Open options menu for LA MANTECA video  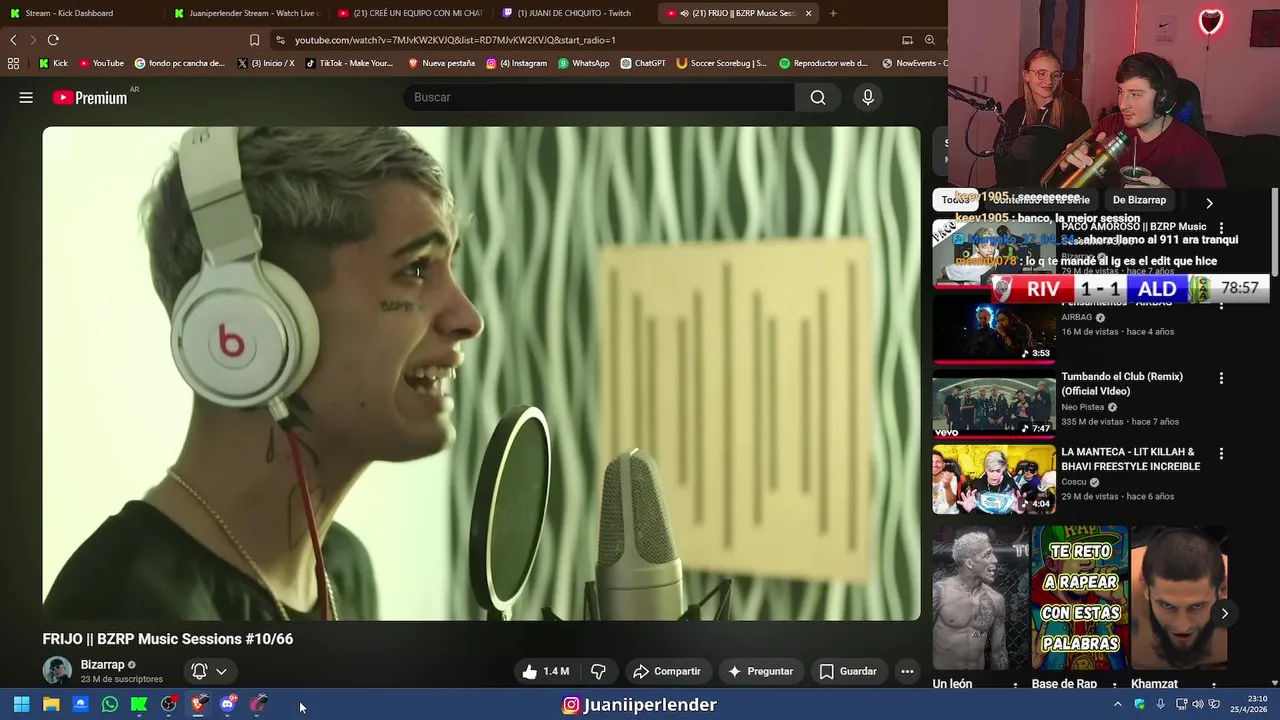tap(1221, 454)
